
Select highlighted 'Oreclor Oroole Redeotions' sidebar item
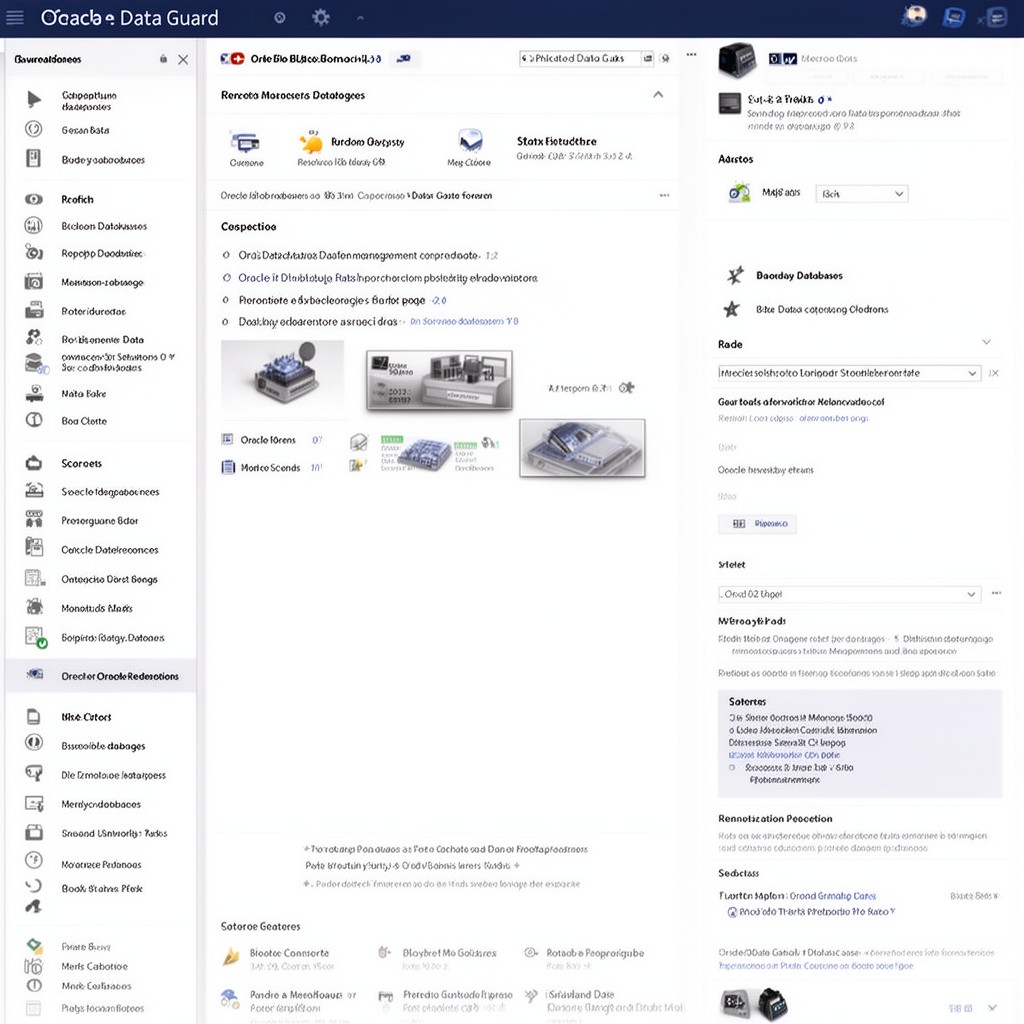(101, 676)
